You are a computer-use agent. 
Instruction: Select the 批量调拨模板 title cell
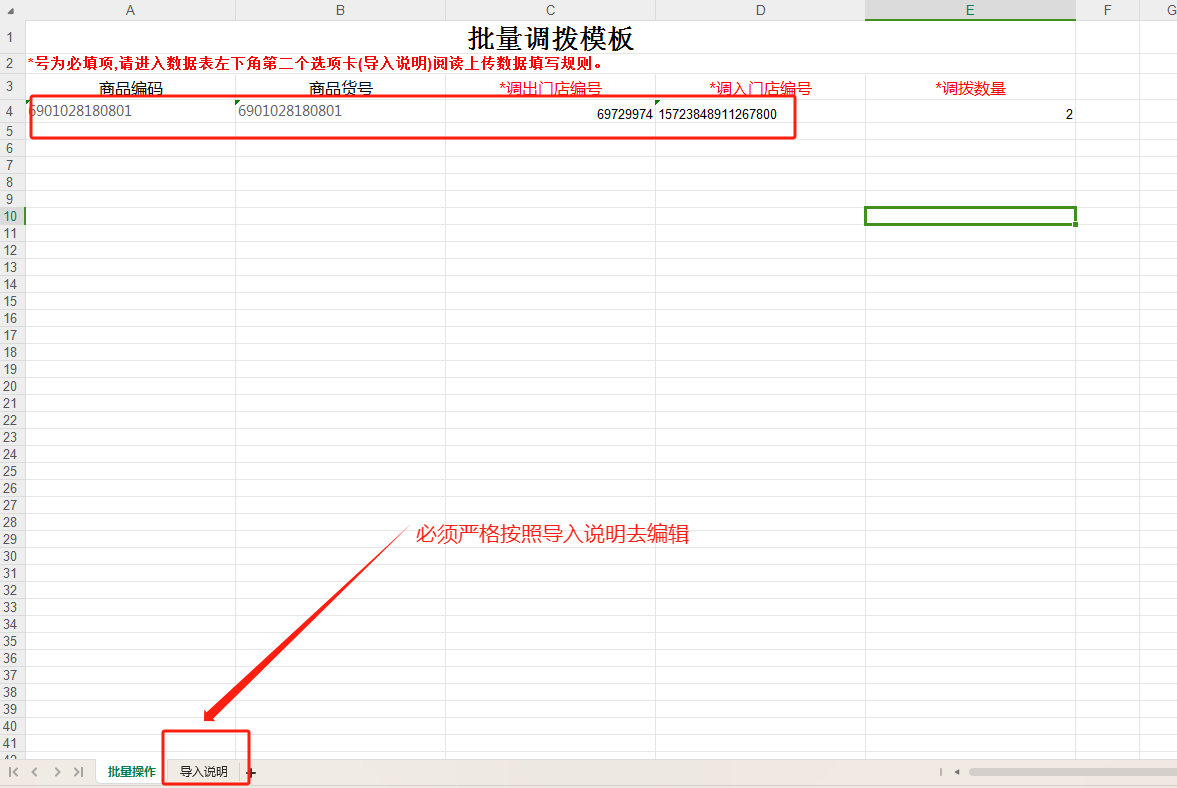tap(550, 38)
